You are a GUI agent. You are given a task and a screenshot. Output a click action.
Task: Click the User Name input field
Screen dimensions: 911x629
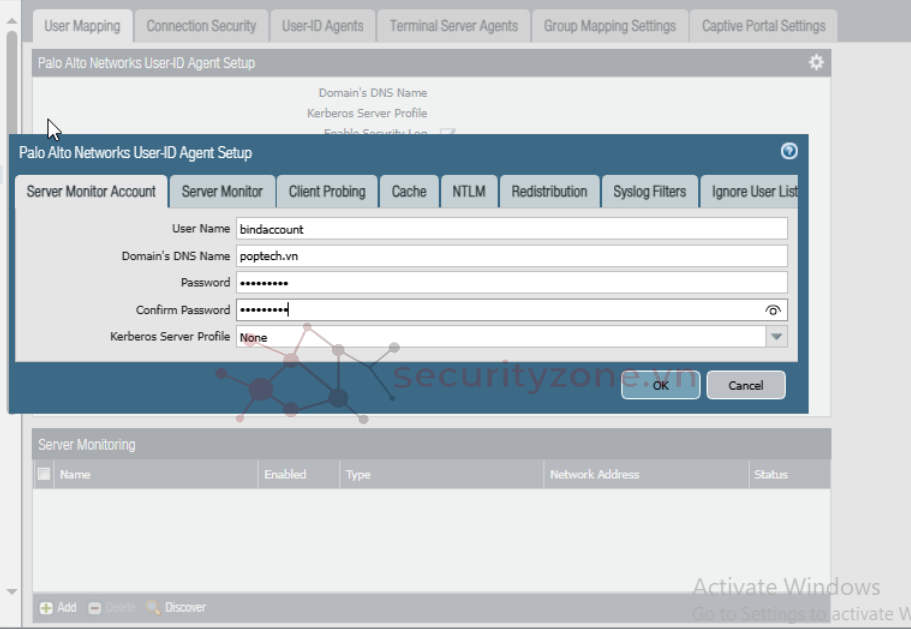coord(511,229)
